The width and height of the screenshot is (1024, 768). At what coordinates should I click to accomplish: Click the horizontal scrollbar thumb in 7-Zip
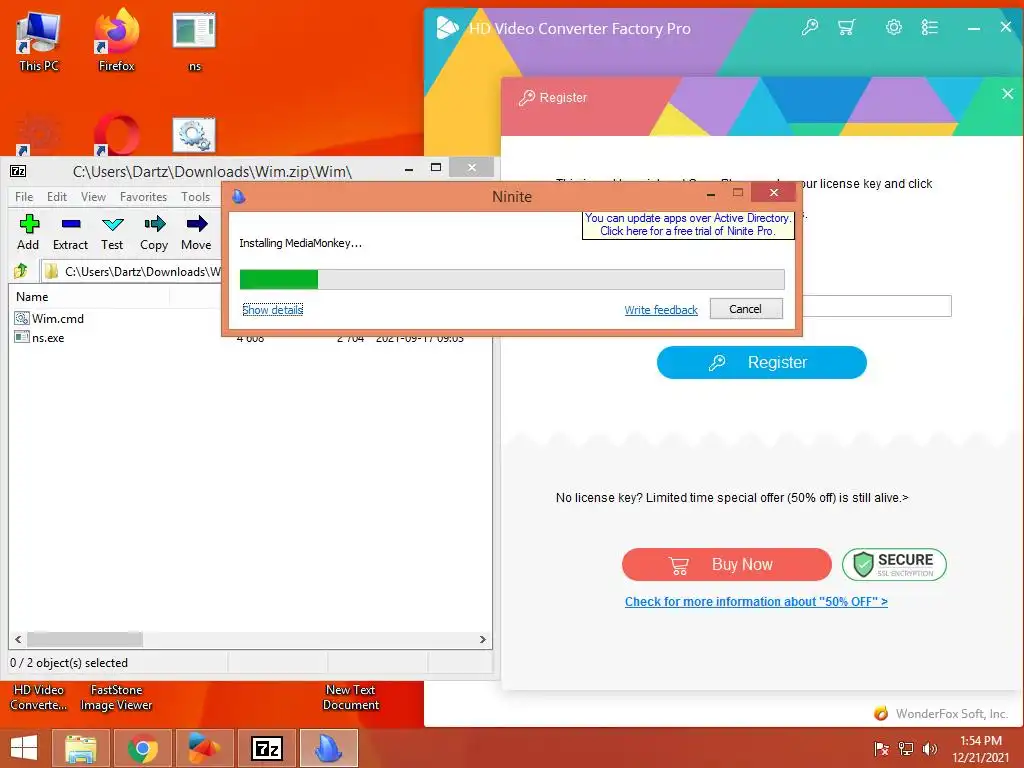(x=85, y=639)
